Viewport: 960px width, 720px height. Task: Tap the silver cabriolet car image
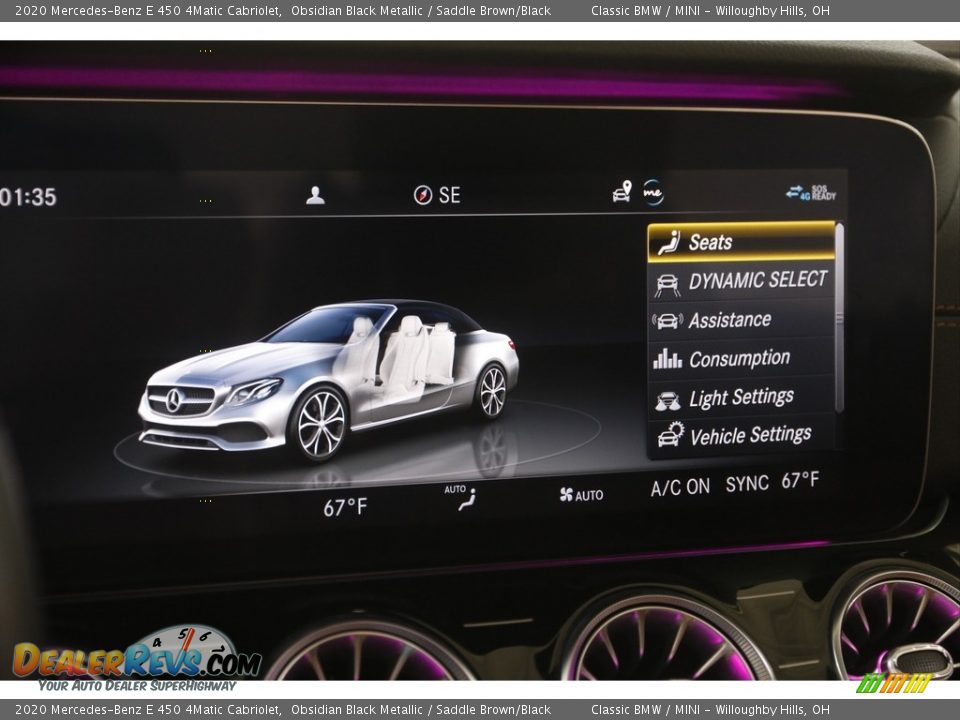point(329,380)
